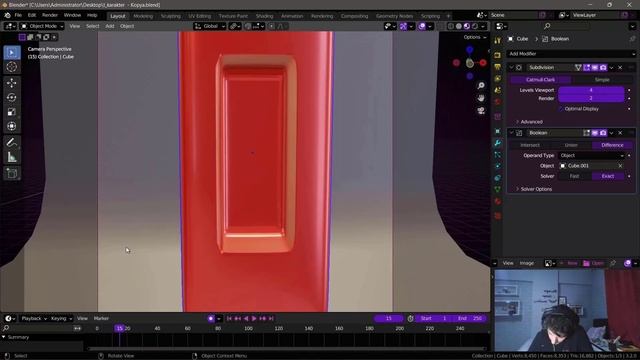Open the Material properties tab
The height and width of the screenshot is (360, 640).
(x=498, y=202)
